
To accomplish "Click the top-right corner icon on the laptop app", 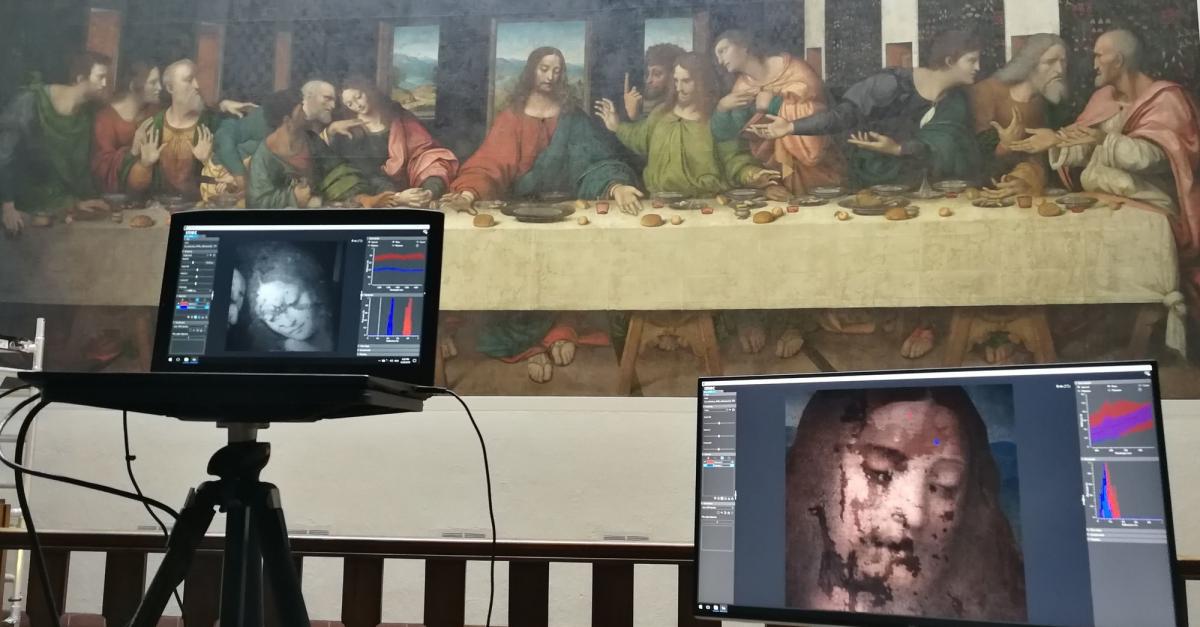I will coord(425,232).
